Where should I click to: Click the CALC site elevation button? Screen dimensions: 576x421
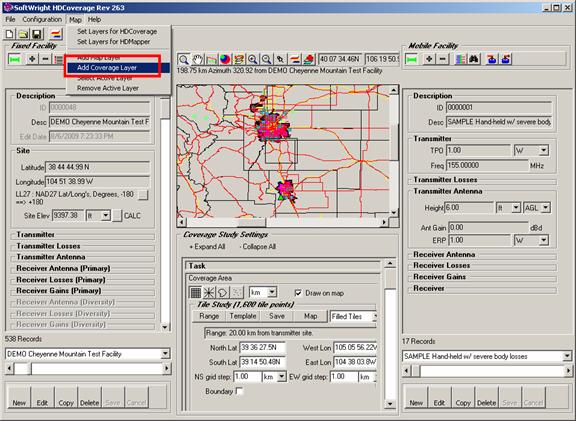click(117, 216)
